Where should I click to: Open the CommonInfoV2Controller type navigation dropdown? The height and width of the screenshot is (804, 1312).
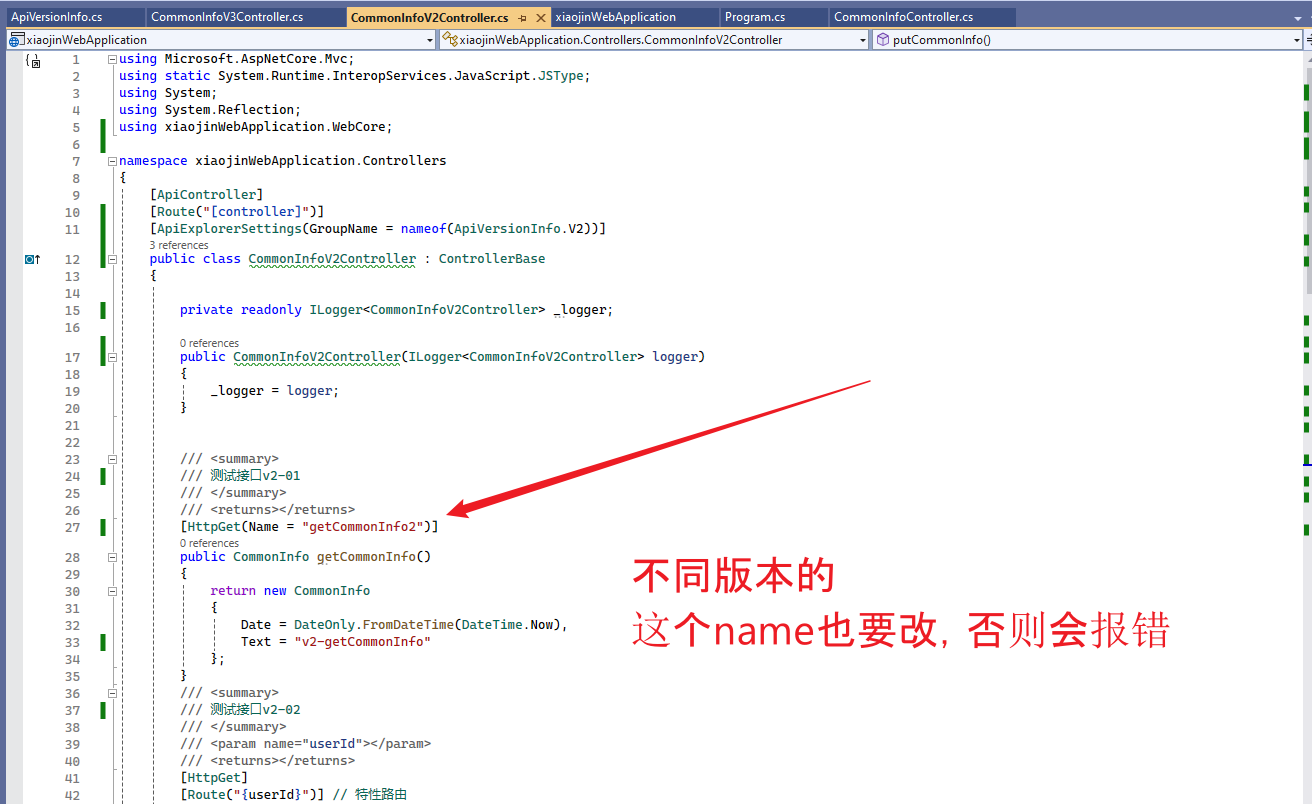(x=863, y=38)
